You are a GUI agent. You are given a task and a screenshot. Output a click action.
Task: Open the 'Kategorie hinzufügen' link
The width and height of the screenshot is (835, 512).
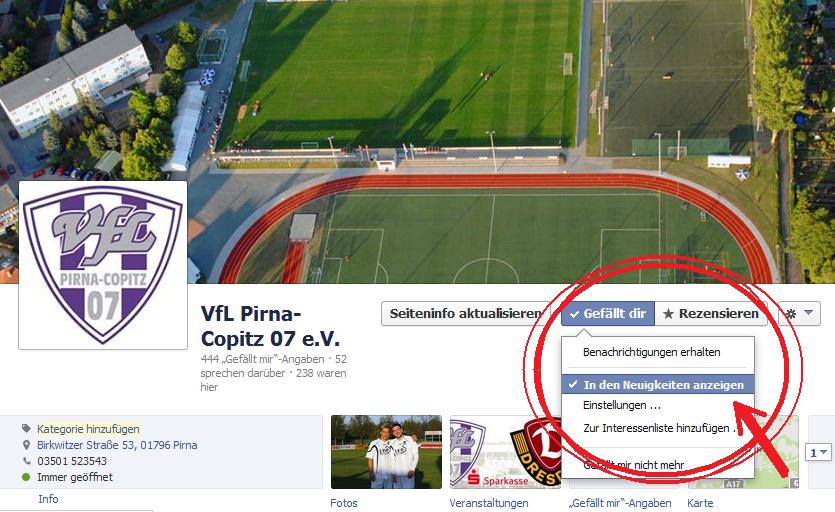coord(88,429)
